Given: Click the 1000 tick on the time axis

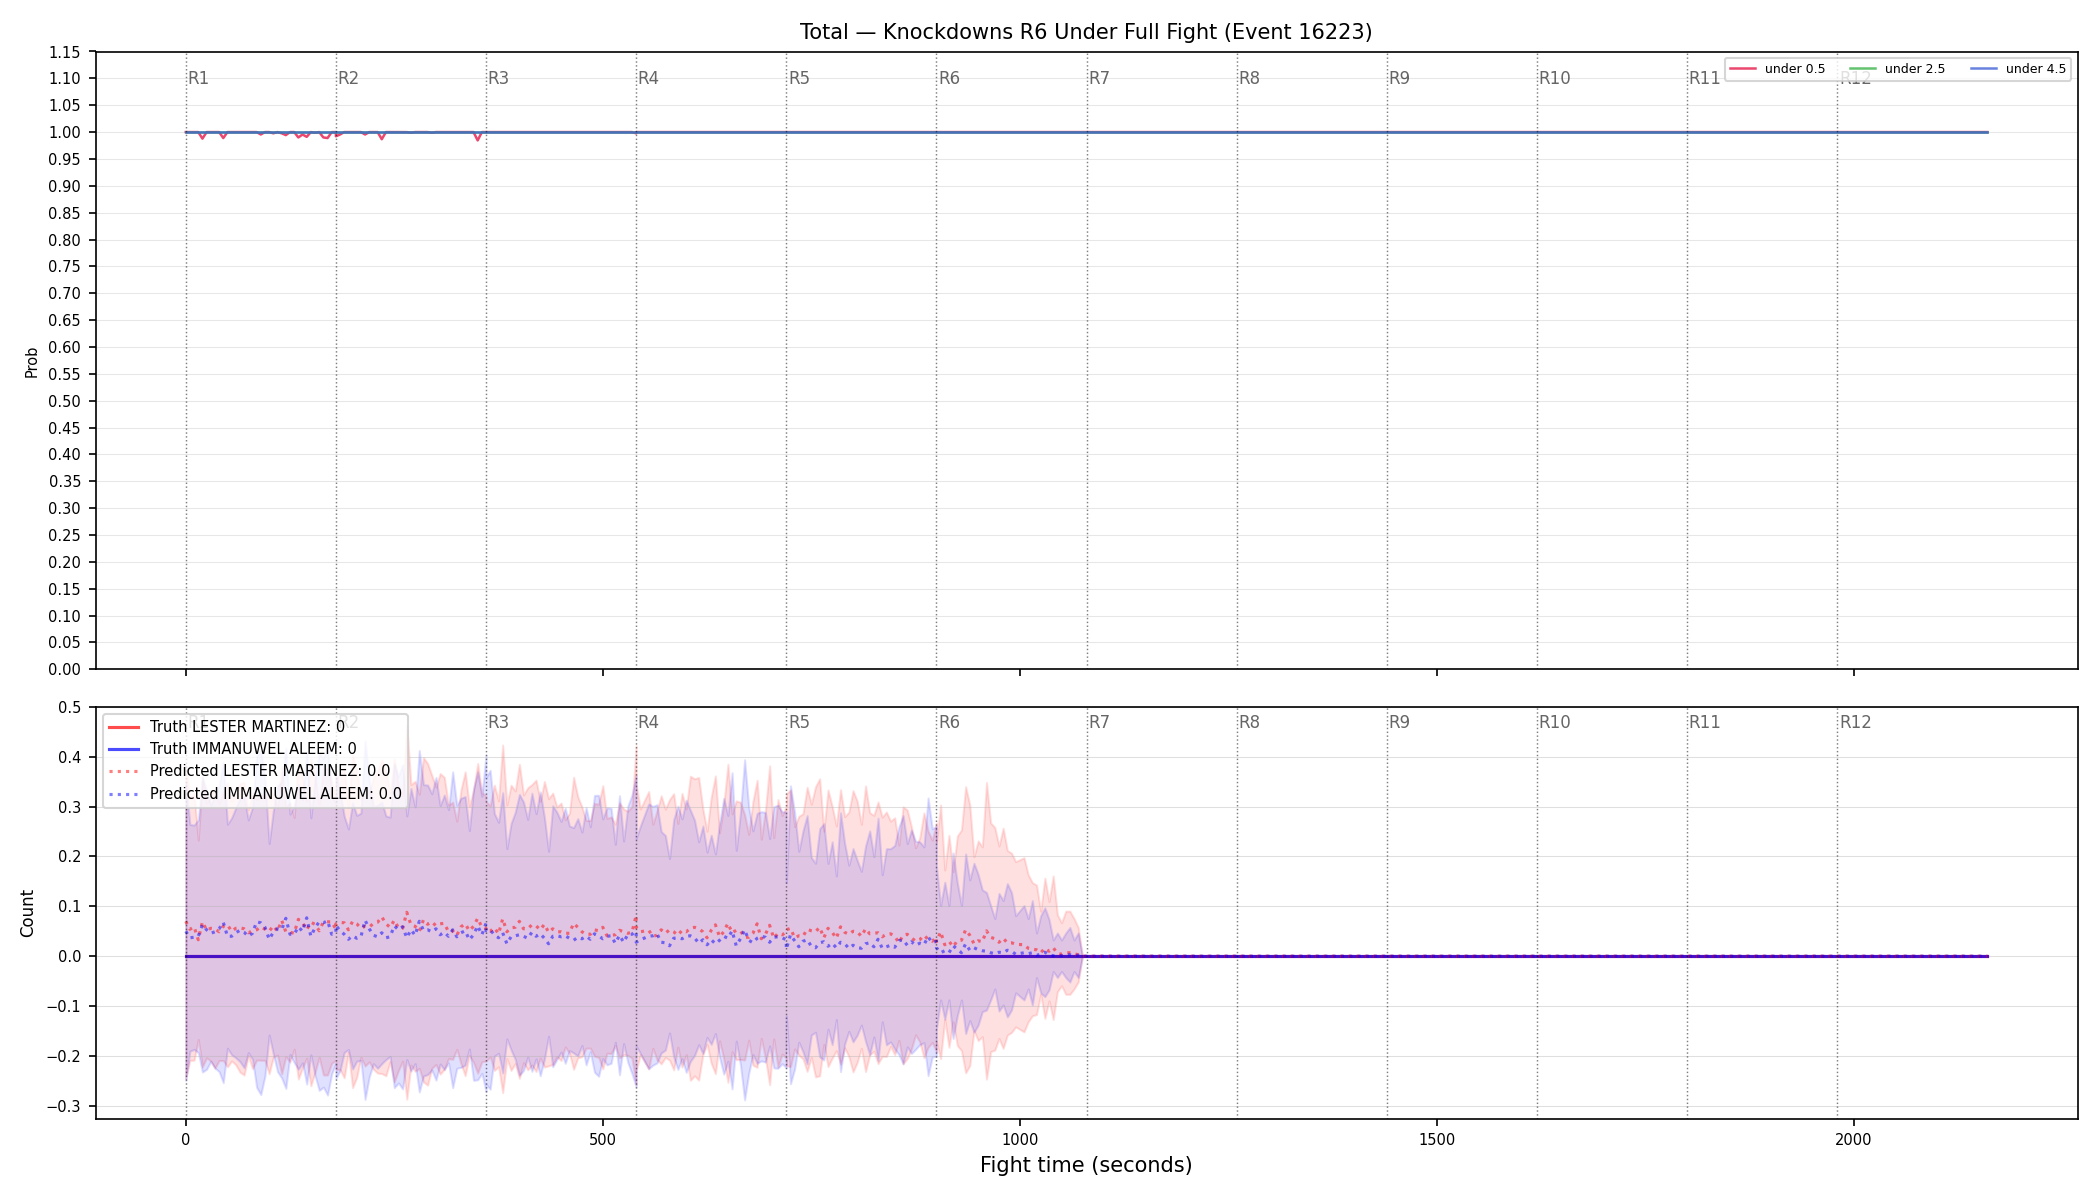Looking at the screenshot, I should 1020,1139.
